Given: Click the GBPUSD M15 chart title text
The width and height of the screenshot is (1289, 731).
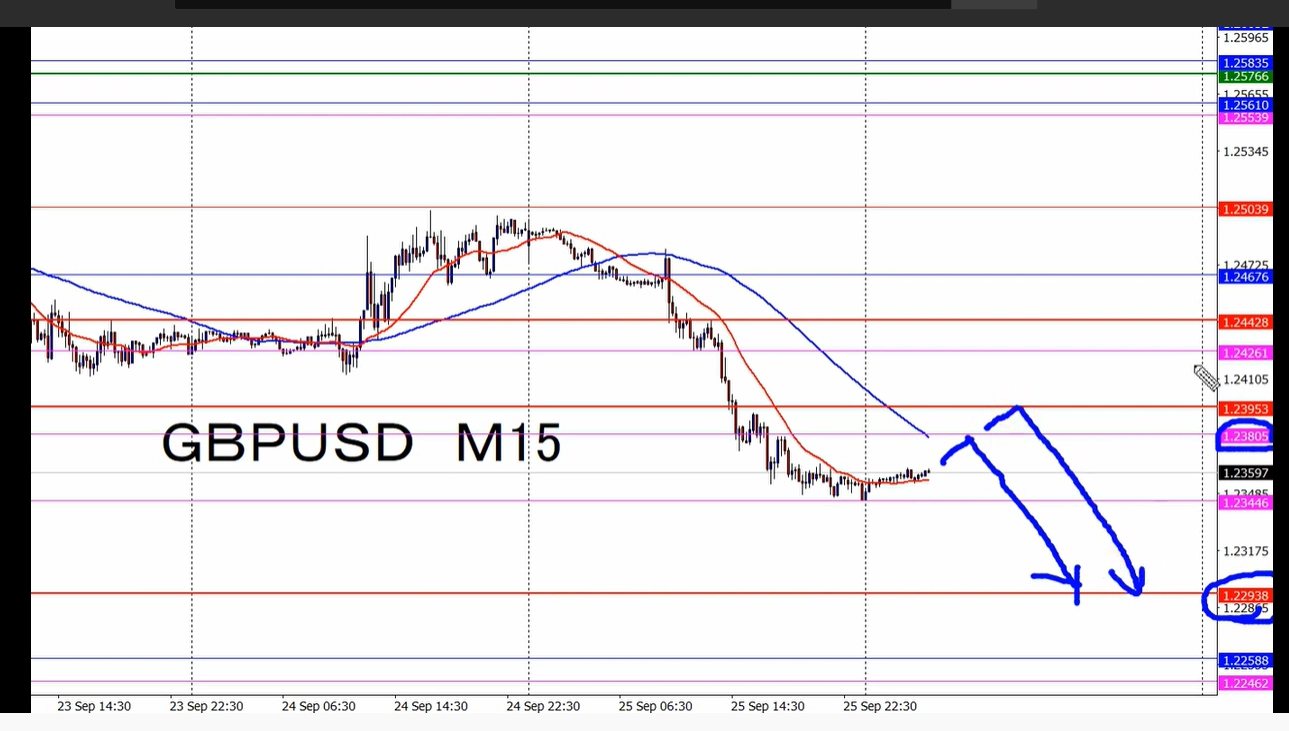Looking at the screenshot, I should point(361,443).
